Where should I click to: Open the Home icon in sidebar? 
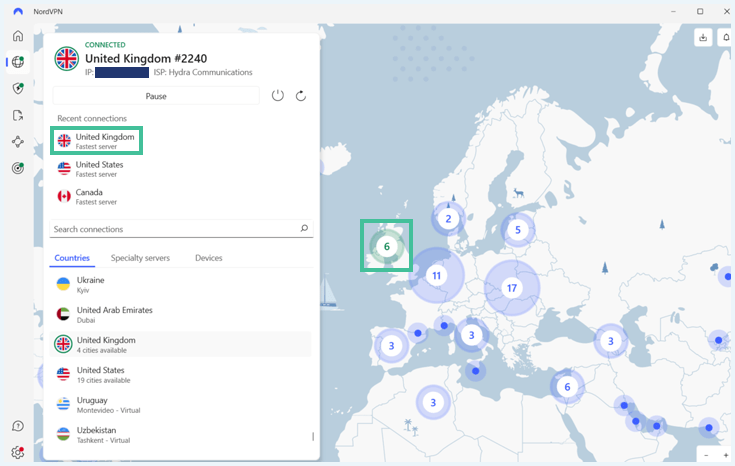click(x=18, y=36)
